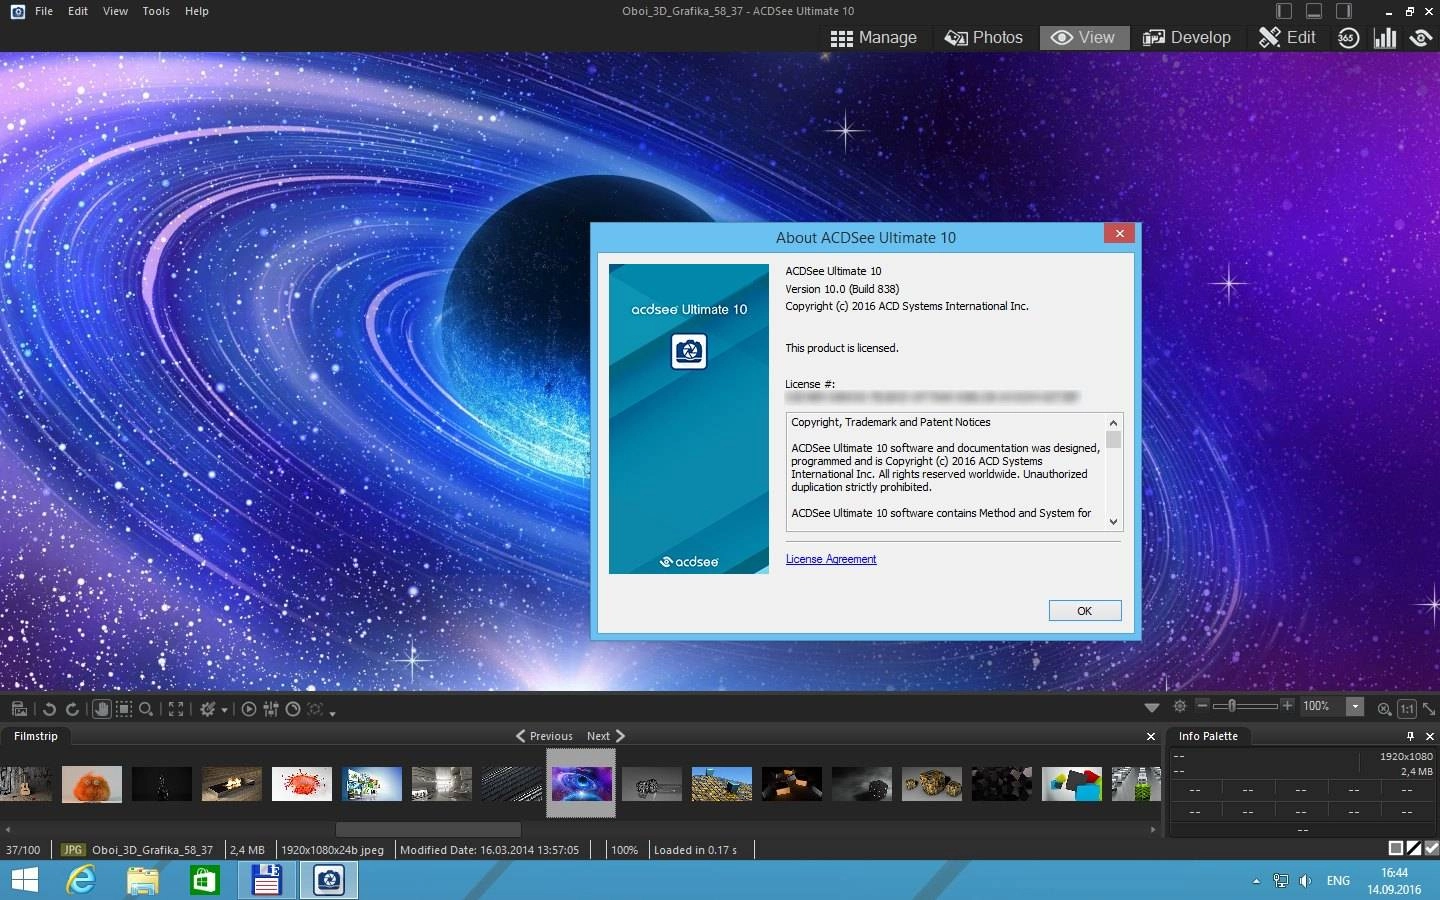Open the ACDSee eye logo icon

1420,38
